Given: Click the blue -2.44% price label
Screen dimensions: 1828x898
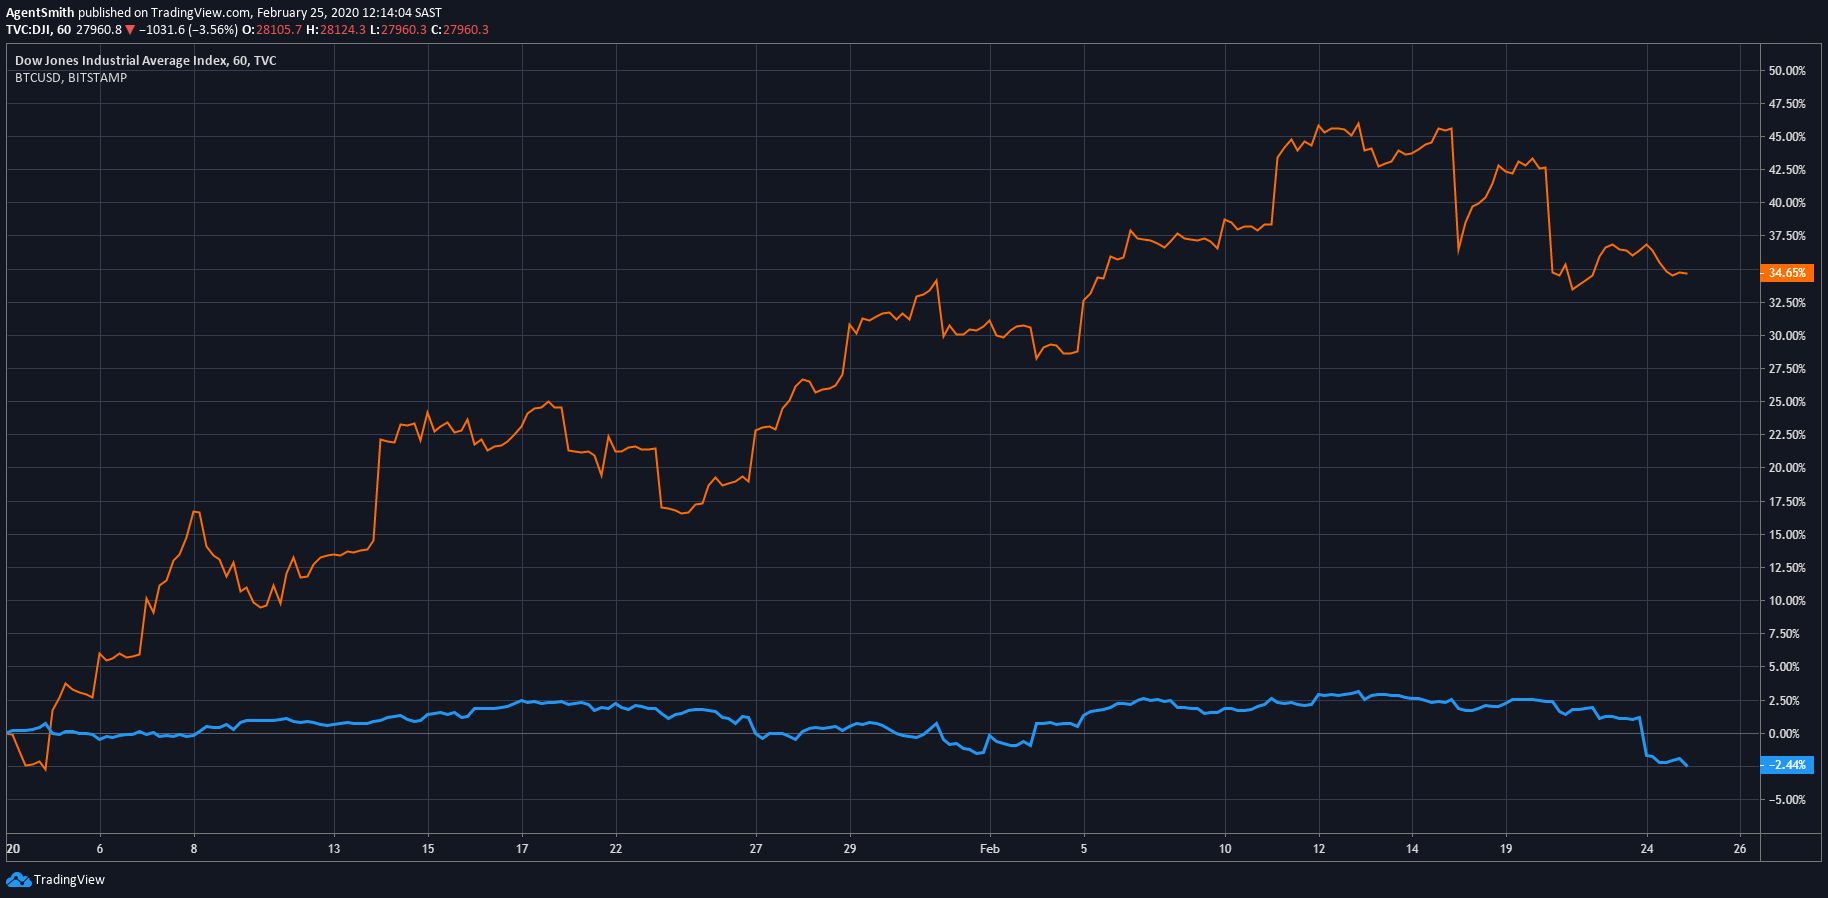Looking at the screenshot, I should (1787, 765).
